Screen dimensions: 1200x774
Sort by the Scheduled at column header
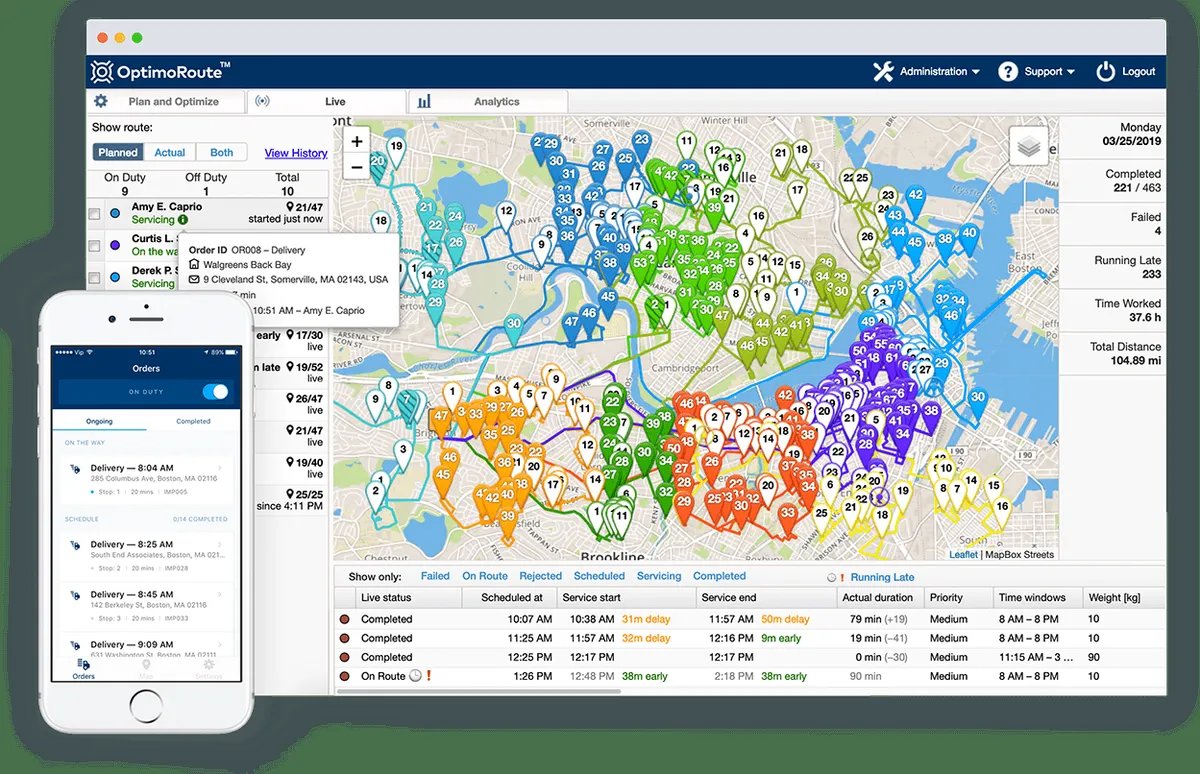pyautogui.click(x=511, y=597)
